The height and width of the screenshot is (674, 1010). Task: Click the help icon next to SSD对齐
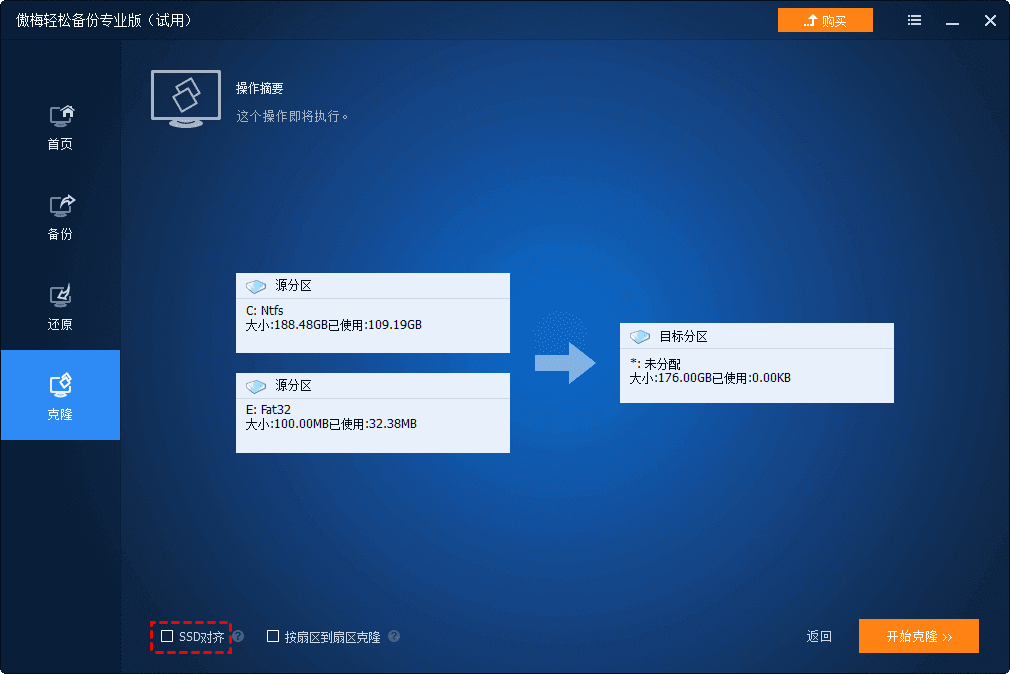pos(238,636)
